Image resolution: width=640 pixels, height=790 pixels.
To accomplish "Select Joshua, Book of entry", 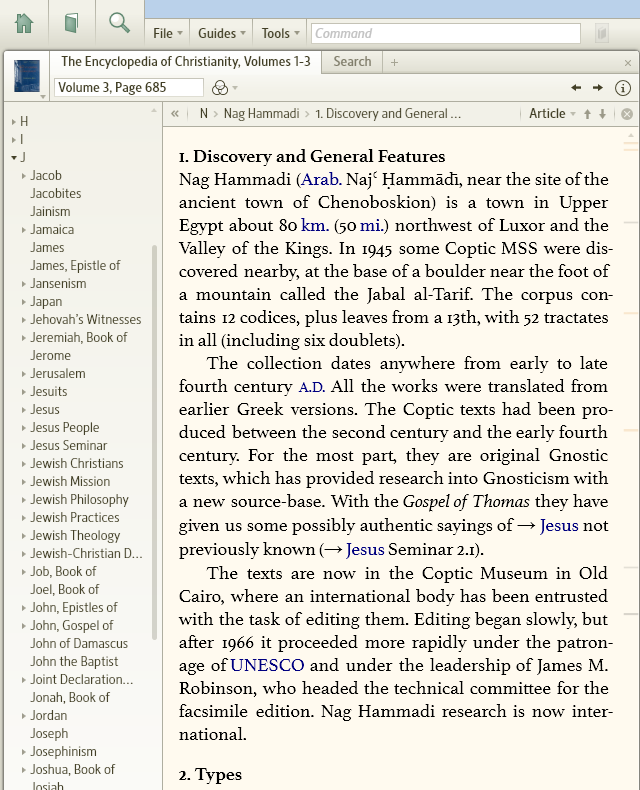I will (73, 770).
